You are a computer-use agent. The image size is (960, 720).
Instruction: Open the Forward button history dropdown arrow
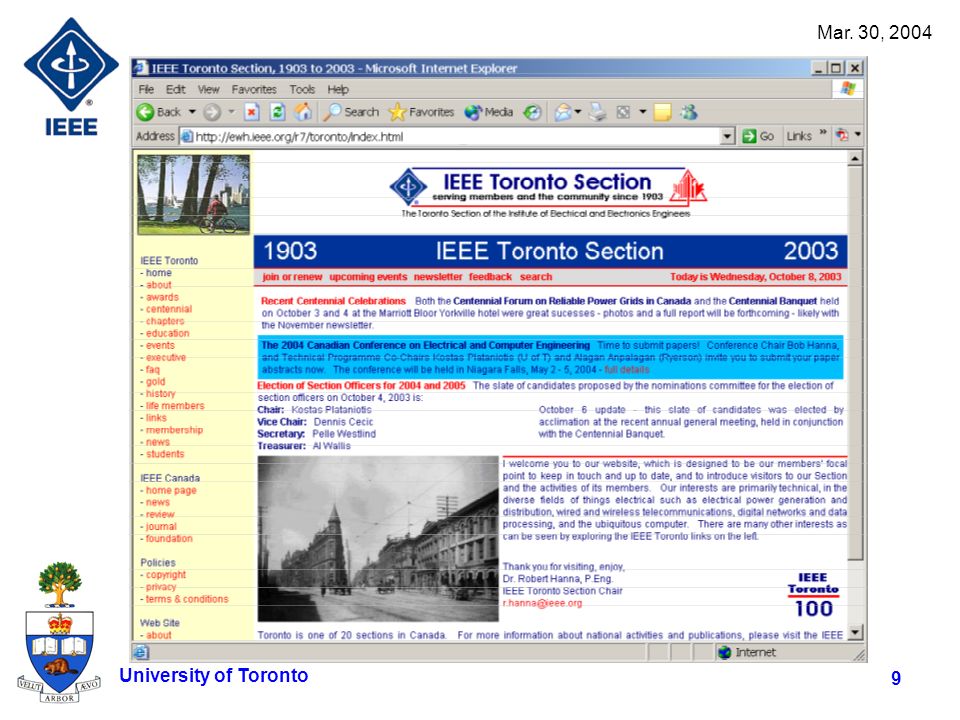click(231, 112)
